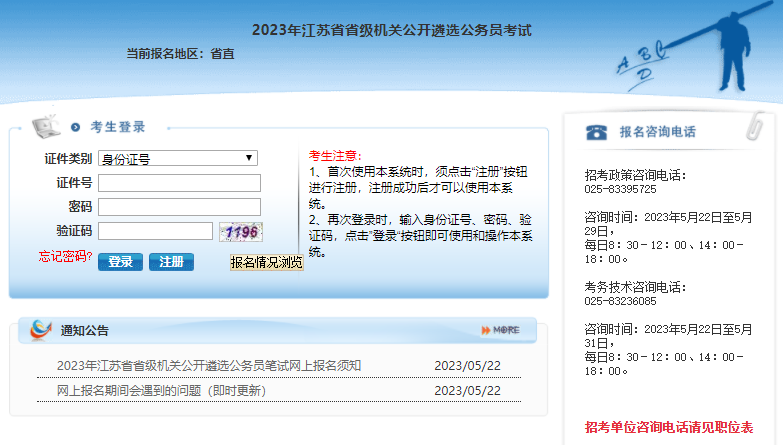Click the round arrow bullet before 考生登录

point(75,127)
